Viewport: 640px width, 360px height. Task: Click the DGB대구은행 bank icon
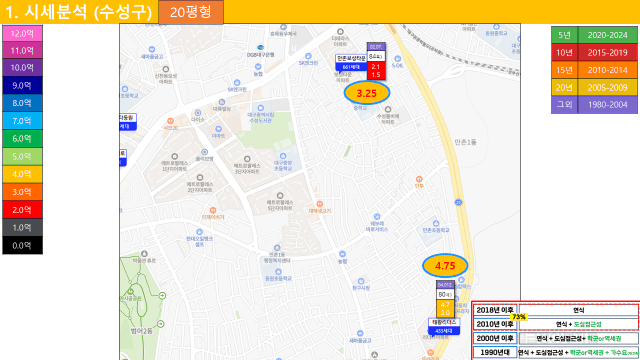(260, 48)
